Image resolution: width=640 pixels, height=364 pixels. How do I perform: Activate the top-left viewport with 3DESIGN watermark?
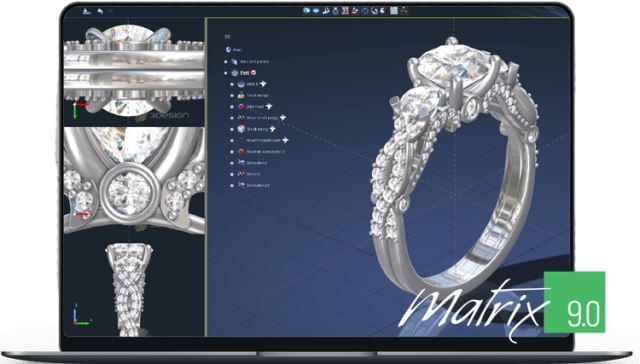pyautogui.click(x=134, y=73)
